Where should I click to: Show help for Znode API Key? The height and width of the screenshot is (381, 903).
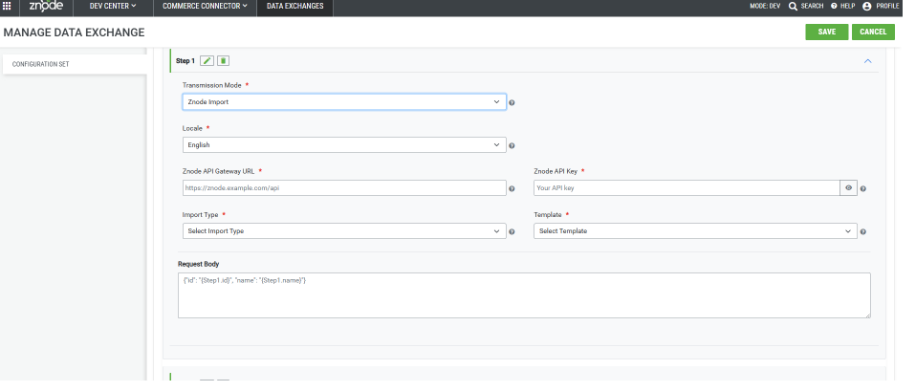(x=863, y=189)
